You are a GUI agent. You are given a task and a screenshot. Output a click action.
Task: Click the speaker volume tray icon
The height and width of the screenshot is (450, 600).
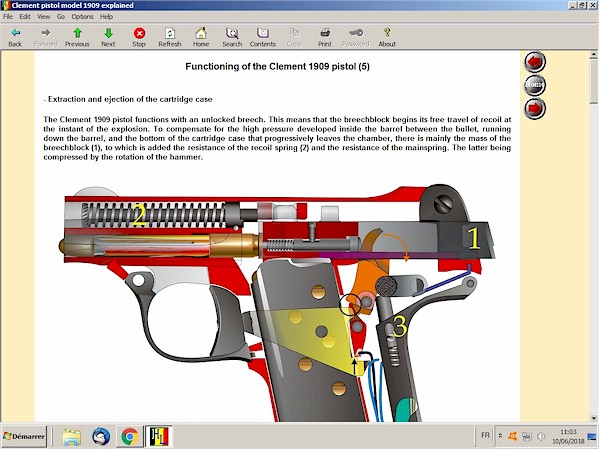[x=541, y=436]
